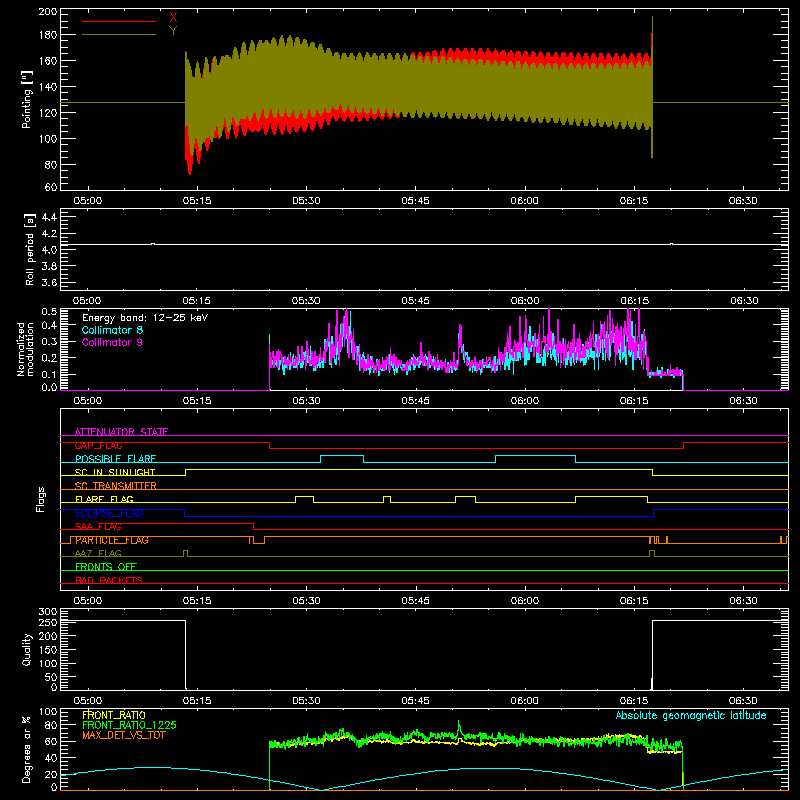This screenshot has width=800, height=800.
Task: Select the olive Y legend line sample
Action: click(119, 35)
